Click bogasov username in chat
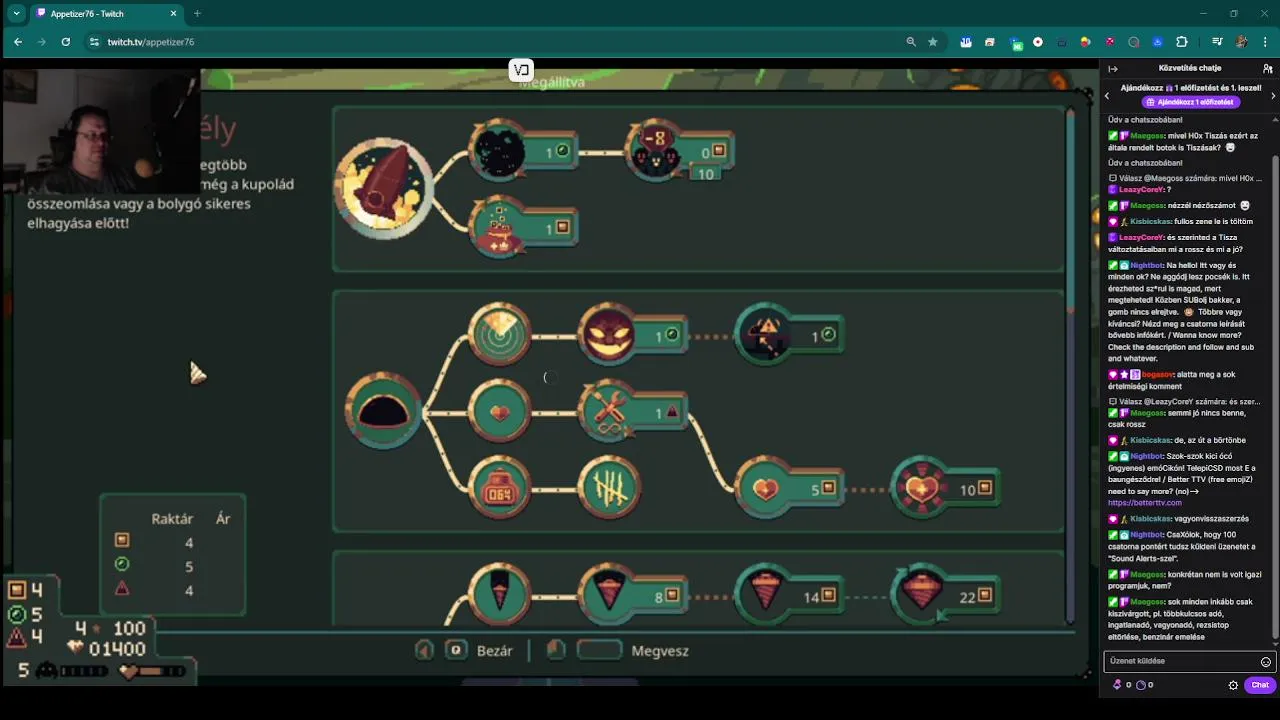The height and width of the screenshot is (720, 1280). coord(1158,374)
